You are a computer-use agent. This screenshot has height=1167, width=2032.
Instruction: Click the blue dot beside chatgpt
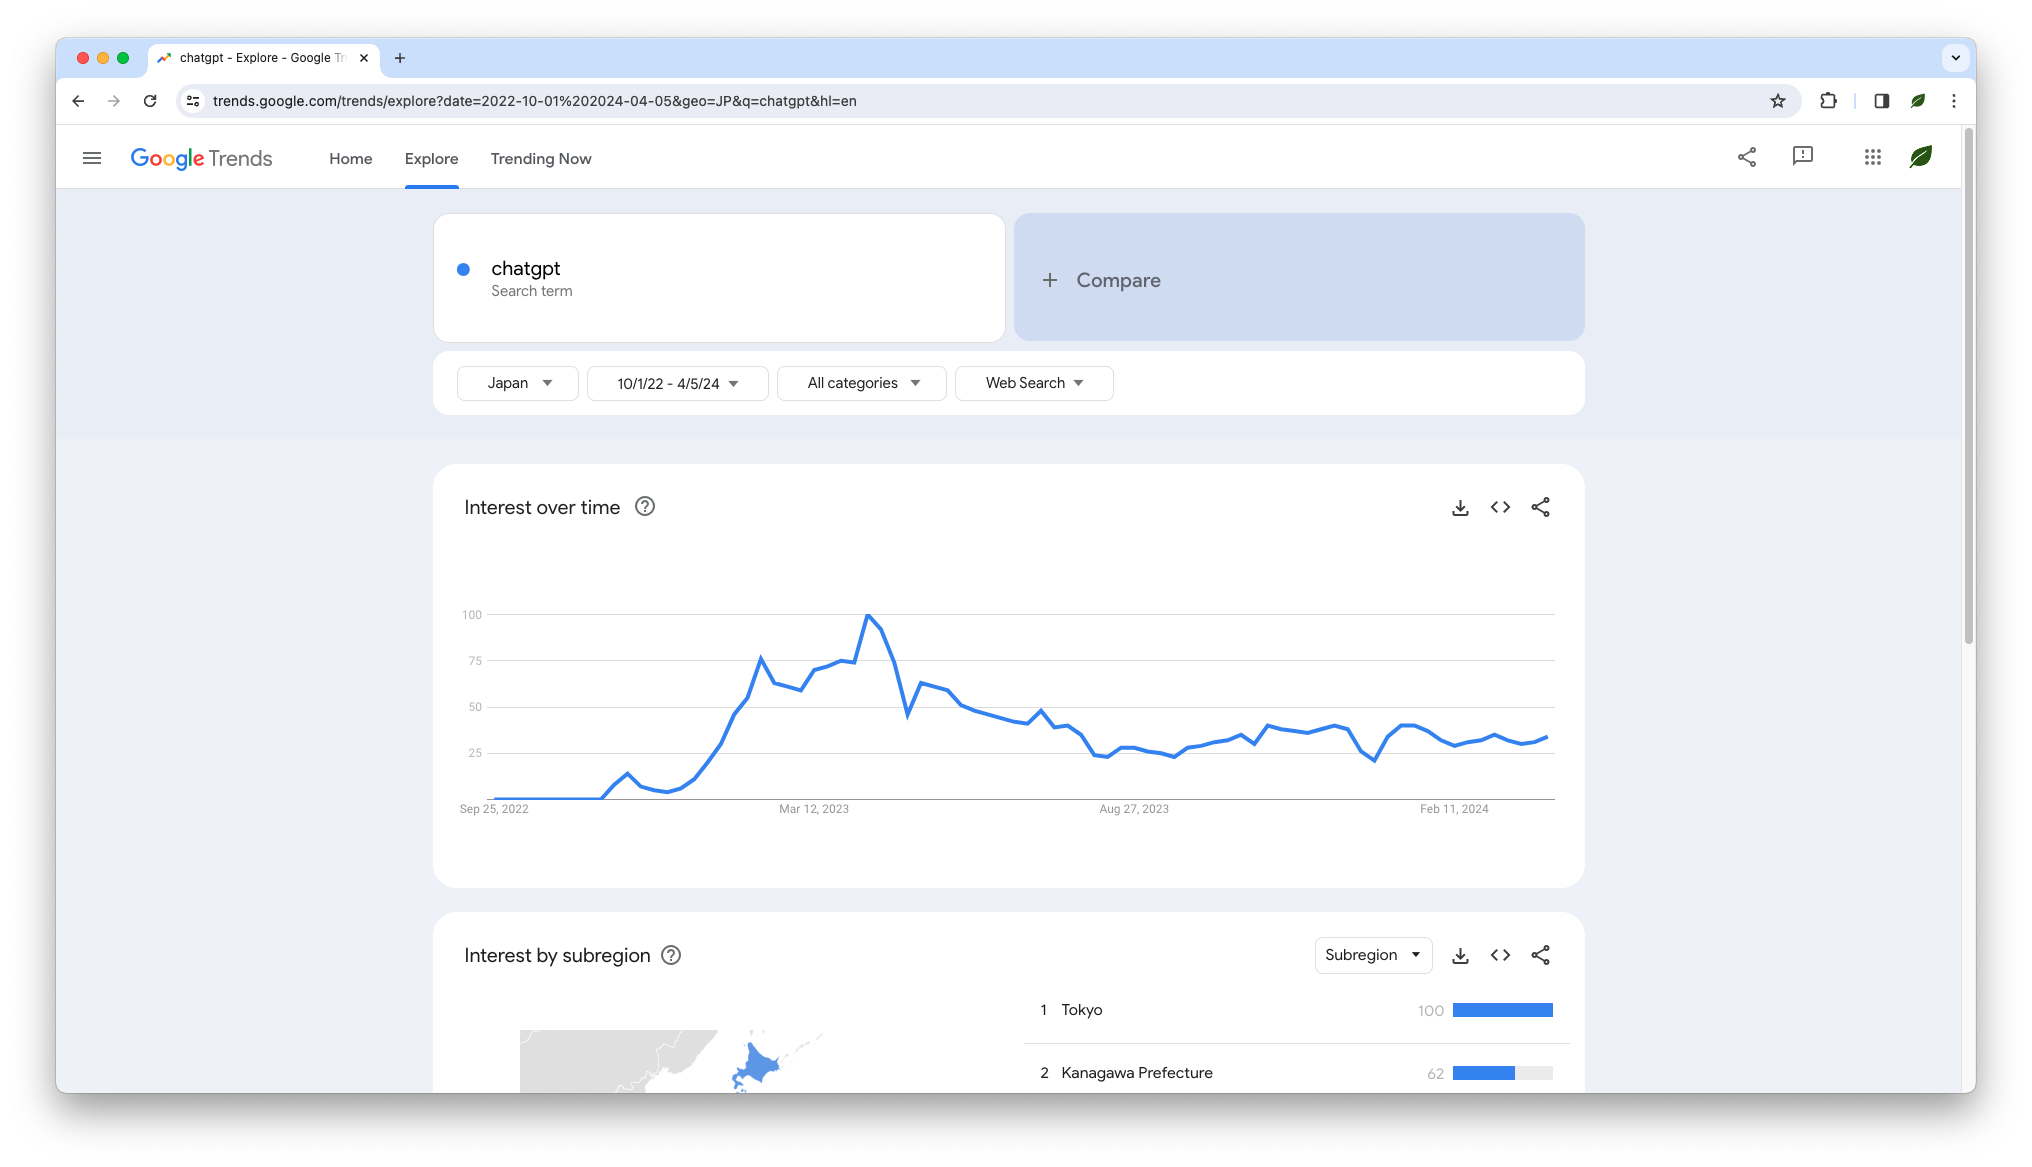(463, 269)
